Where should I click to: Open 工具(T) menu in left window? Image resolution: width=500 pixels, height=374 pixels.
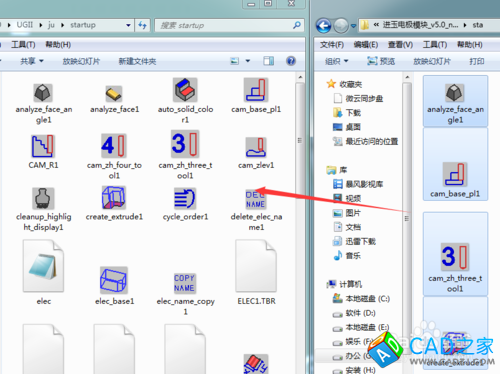[23, 45]
